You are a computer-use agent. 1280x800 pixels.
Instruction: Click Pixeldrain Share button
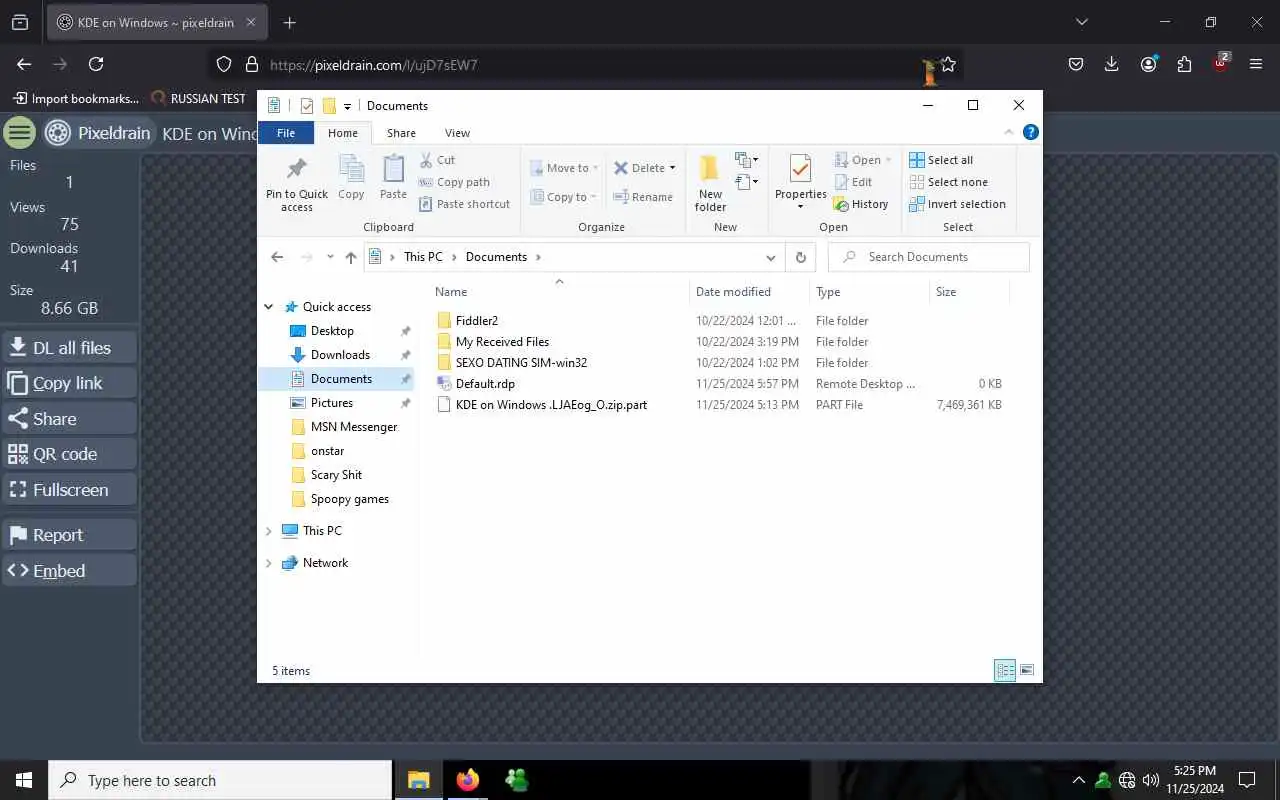click(x=69, y=419)
